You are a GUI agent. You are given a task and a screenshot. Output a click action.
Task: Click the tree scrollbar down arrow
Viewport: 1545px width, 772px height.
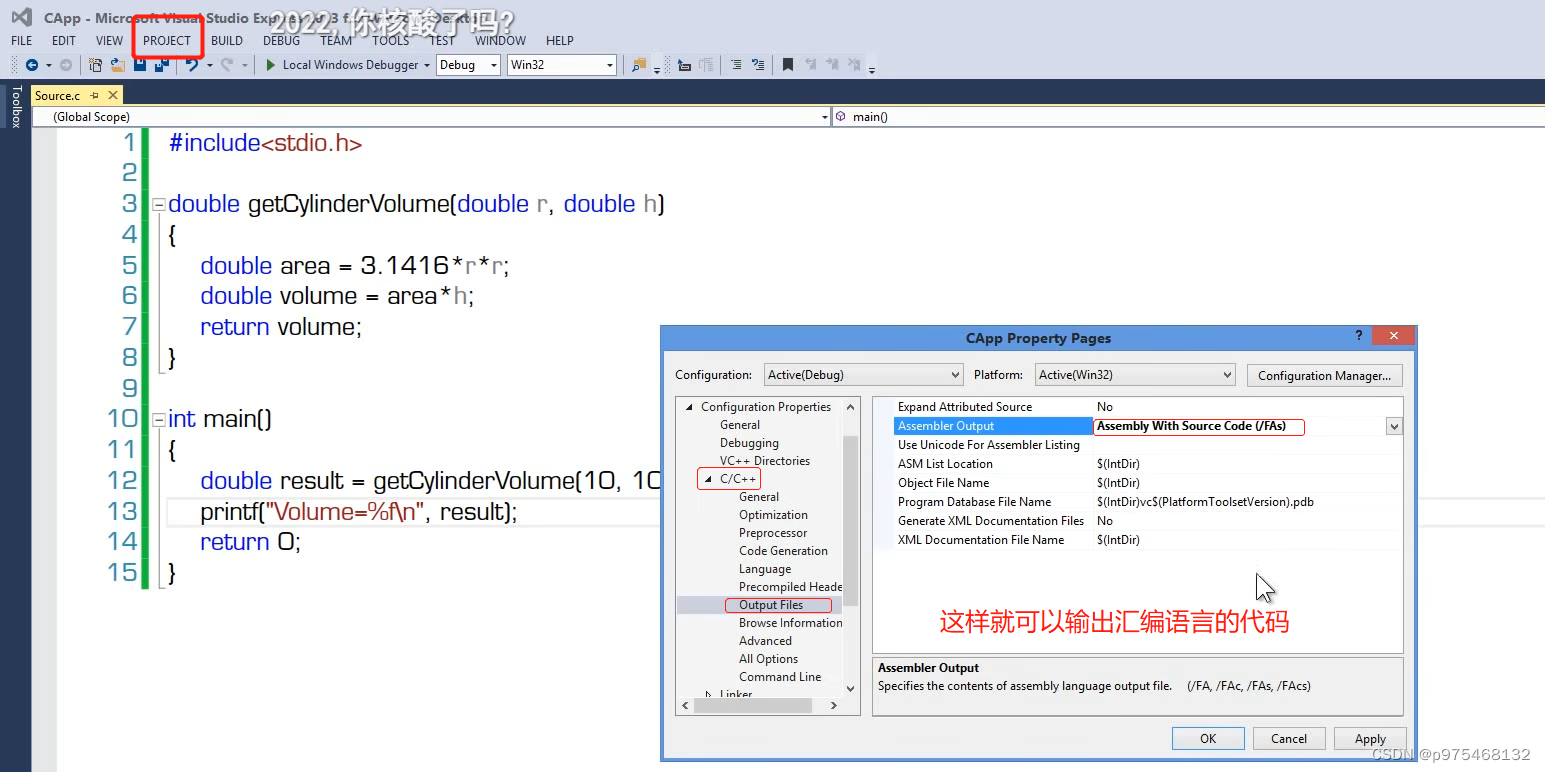click(x=851, y=689)
